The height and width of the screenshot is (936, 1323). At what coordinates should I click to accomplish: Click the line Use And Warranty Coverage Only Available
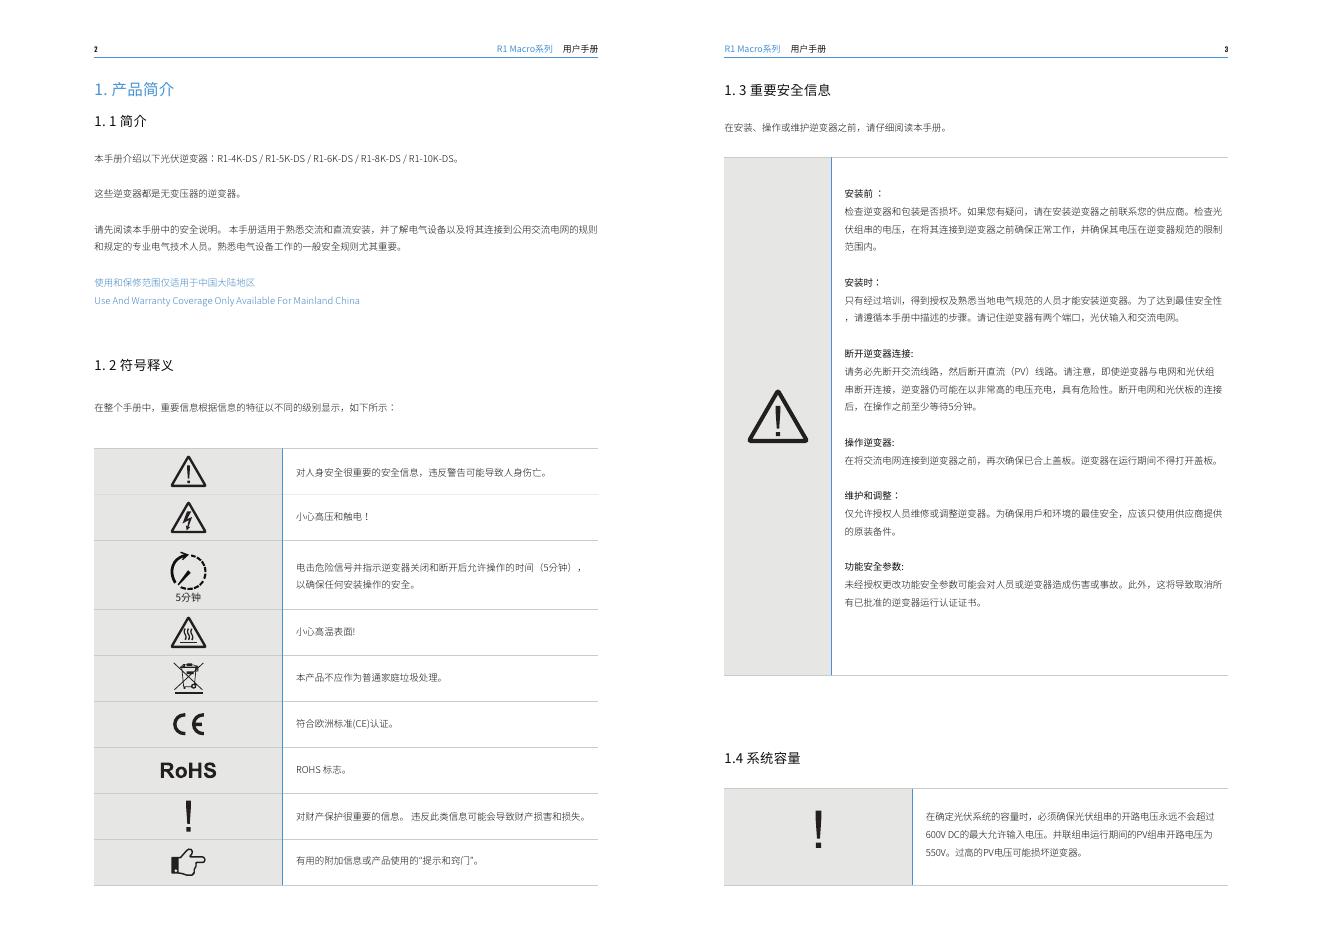pos(227,300)
